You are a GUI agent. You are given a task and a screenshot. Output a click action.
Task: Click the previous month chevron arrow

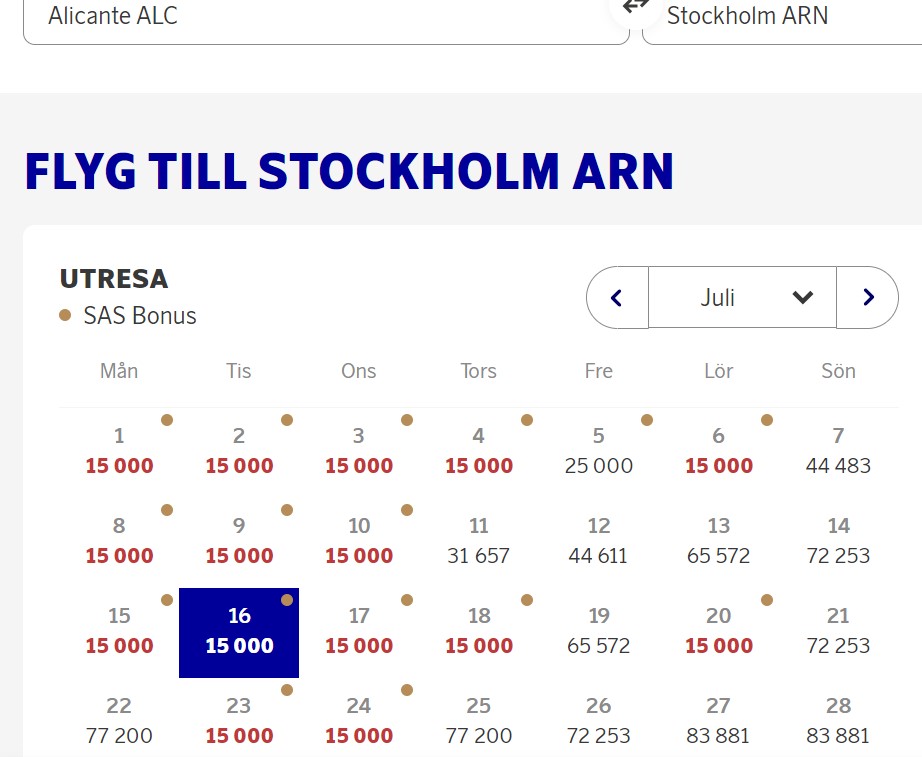pyautogui.click(x=617, y=297)
